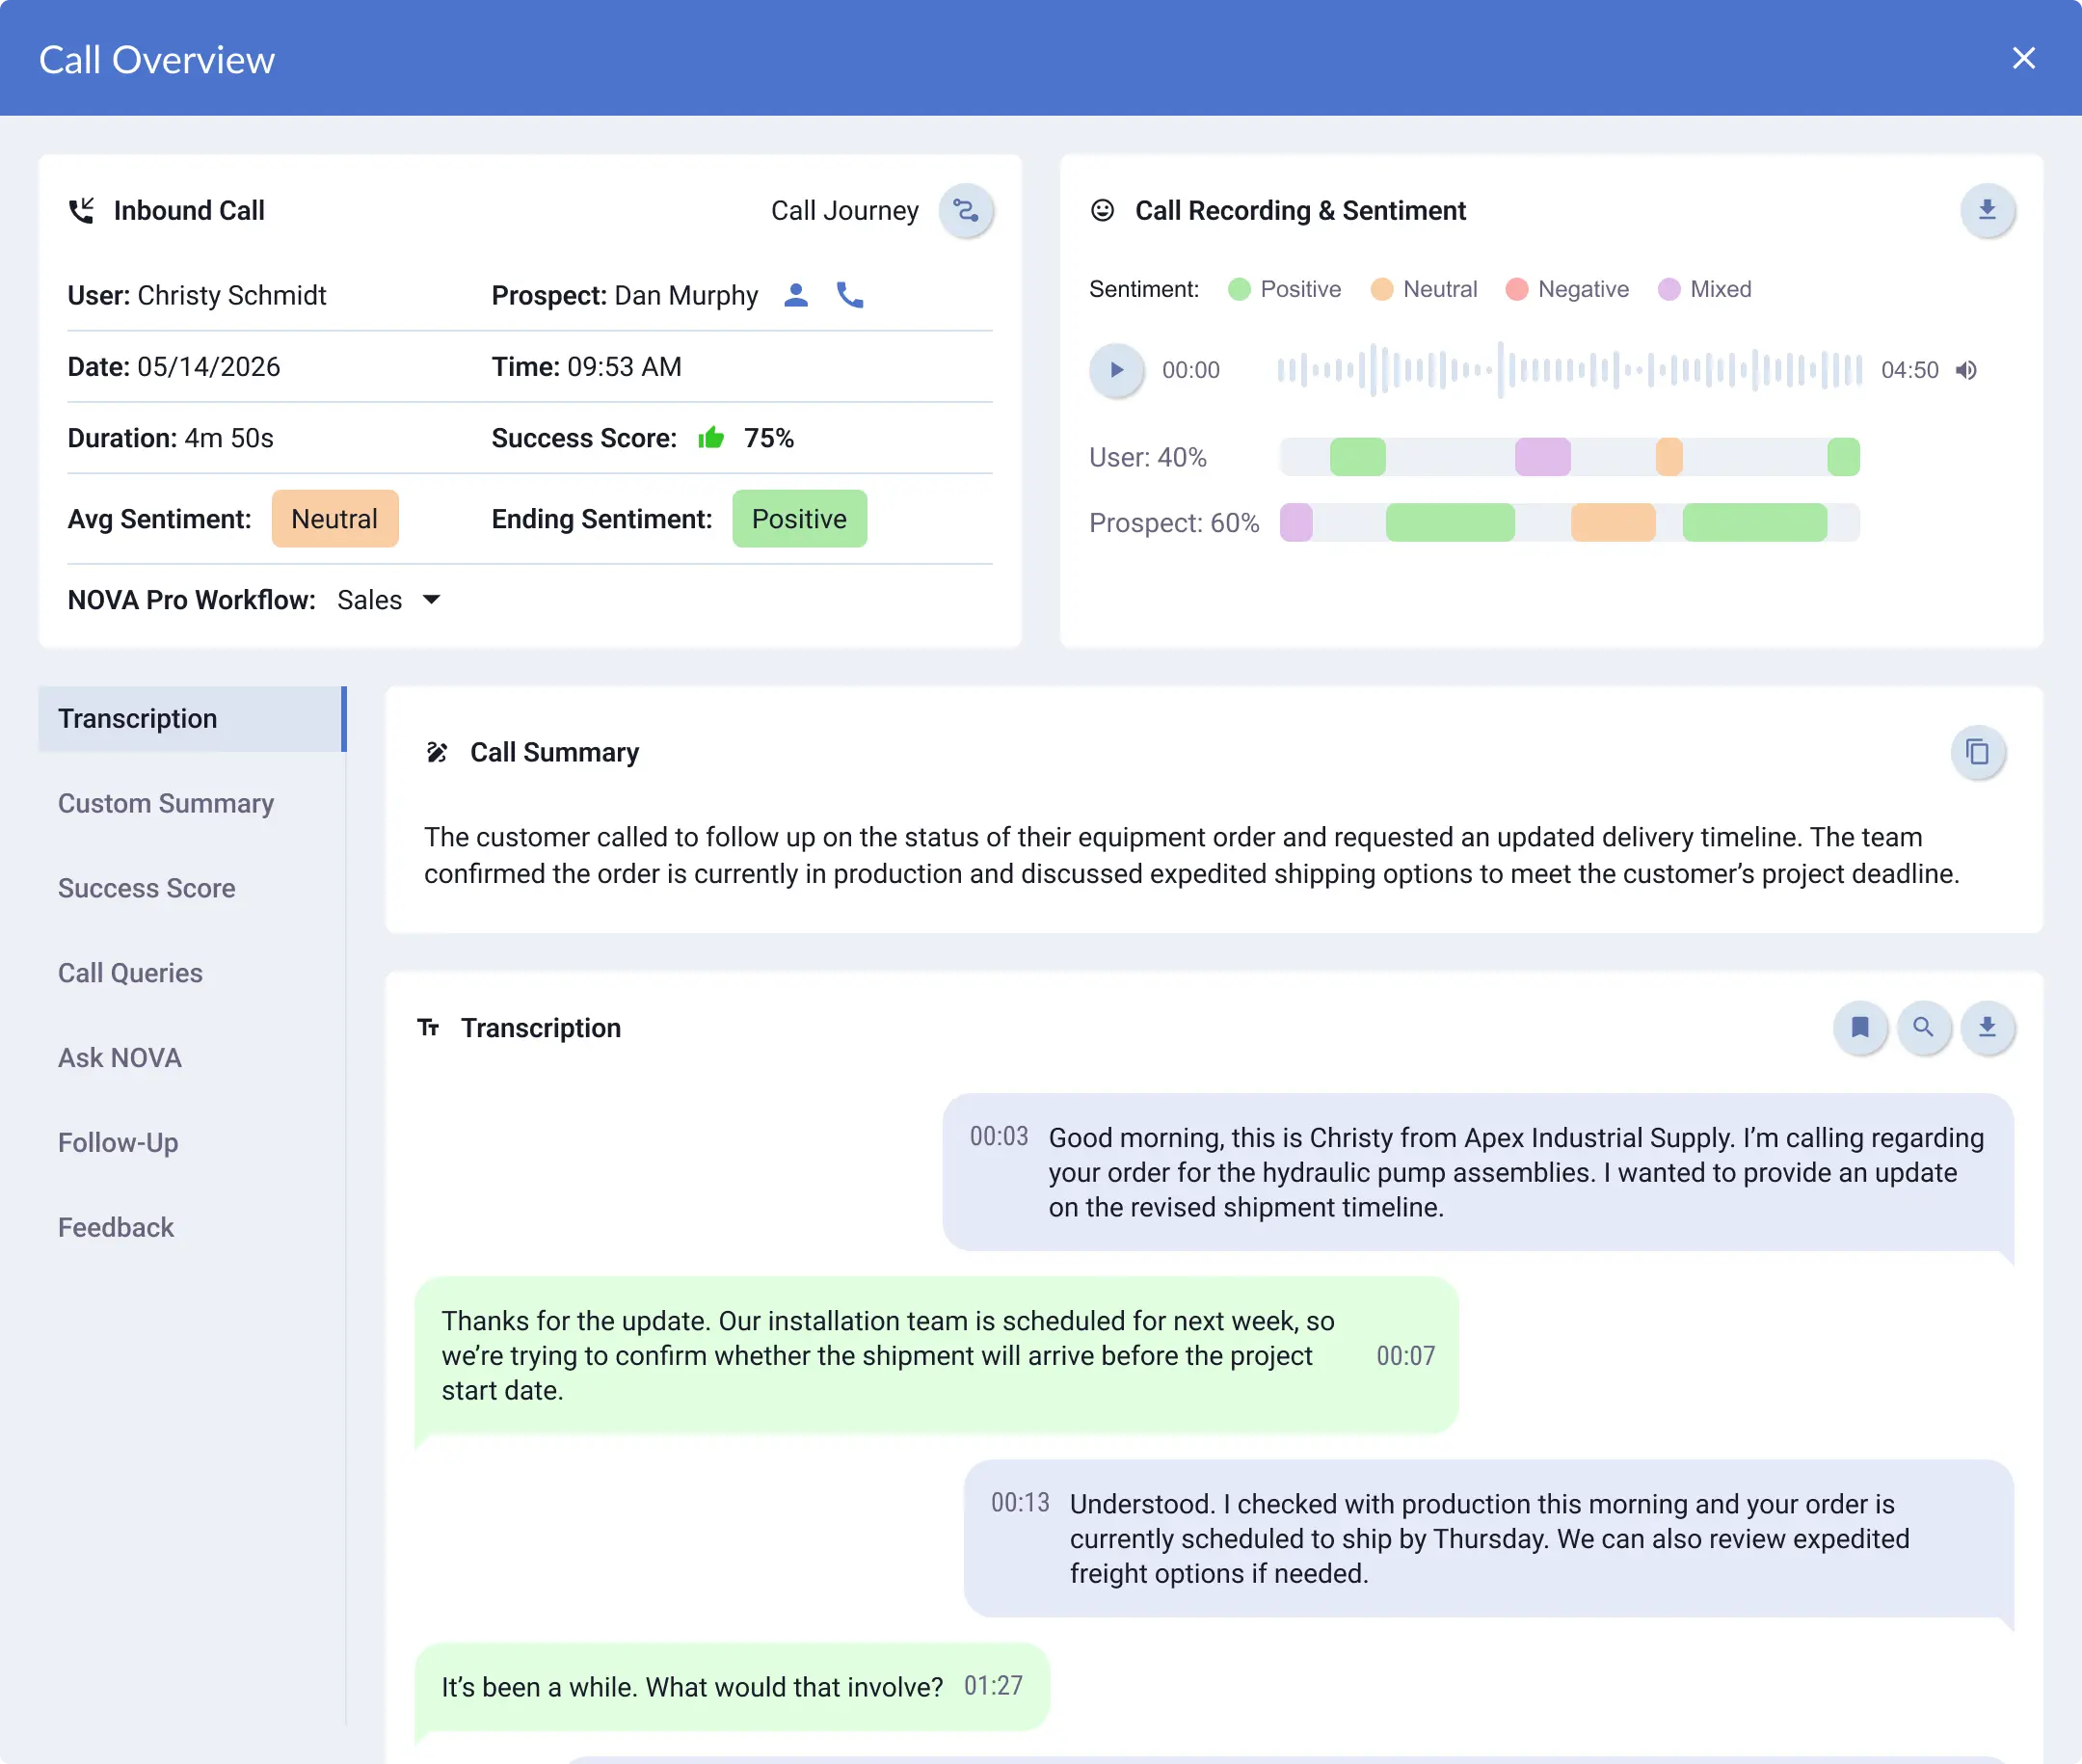Click the Prospect name Dan Murphy
Screen dimensions: 2082x1764
tap(686, 295)
